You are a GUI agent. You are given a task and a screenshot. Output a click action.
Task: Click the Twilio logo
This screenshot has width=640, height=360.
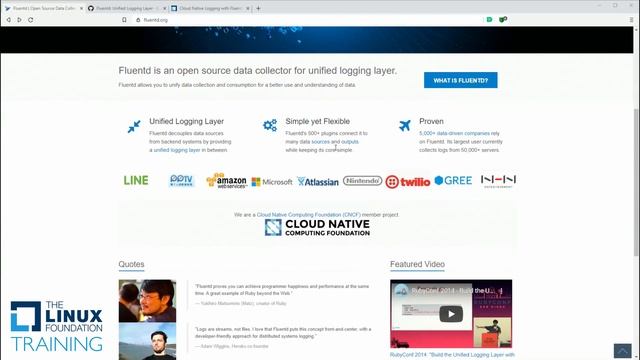pos(408,182)
